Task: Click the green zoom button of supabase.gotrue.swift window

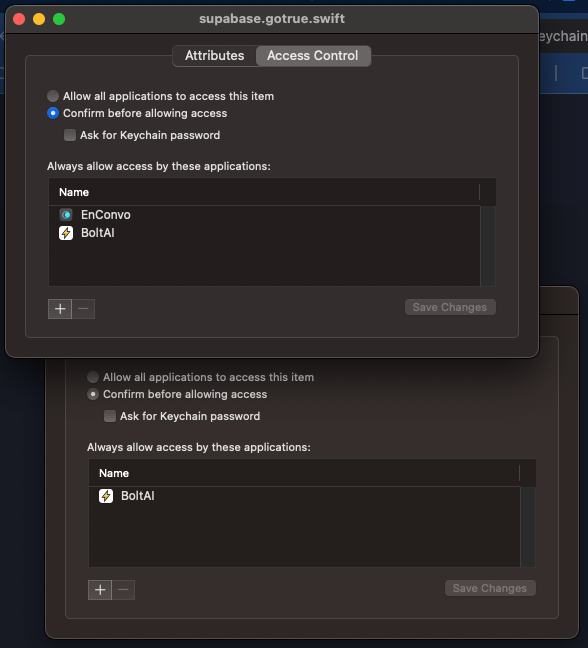Action: 59,19
